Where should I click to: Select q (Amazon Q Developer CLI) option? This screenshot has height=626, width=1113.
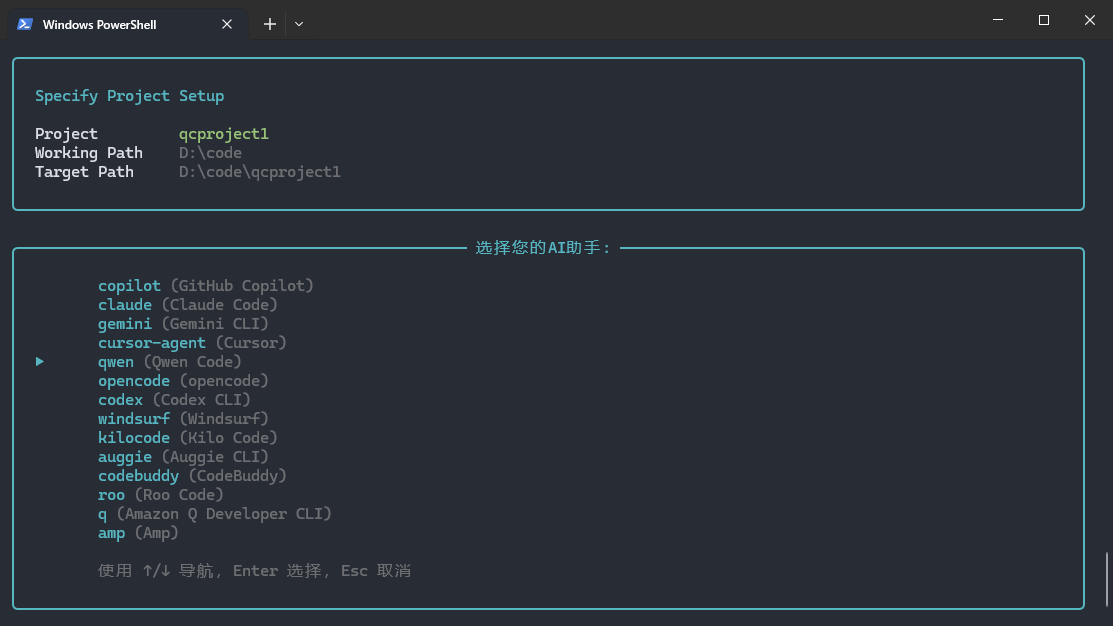(x=101, y=513)
